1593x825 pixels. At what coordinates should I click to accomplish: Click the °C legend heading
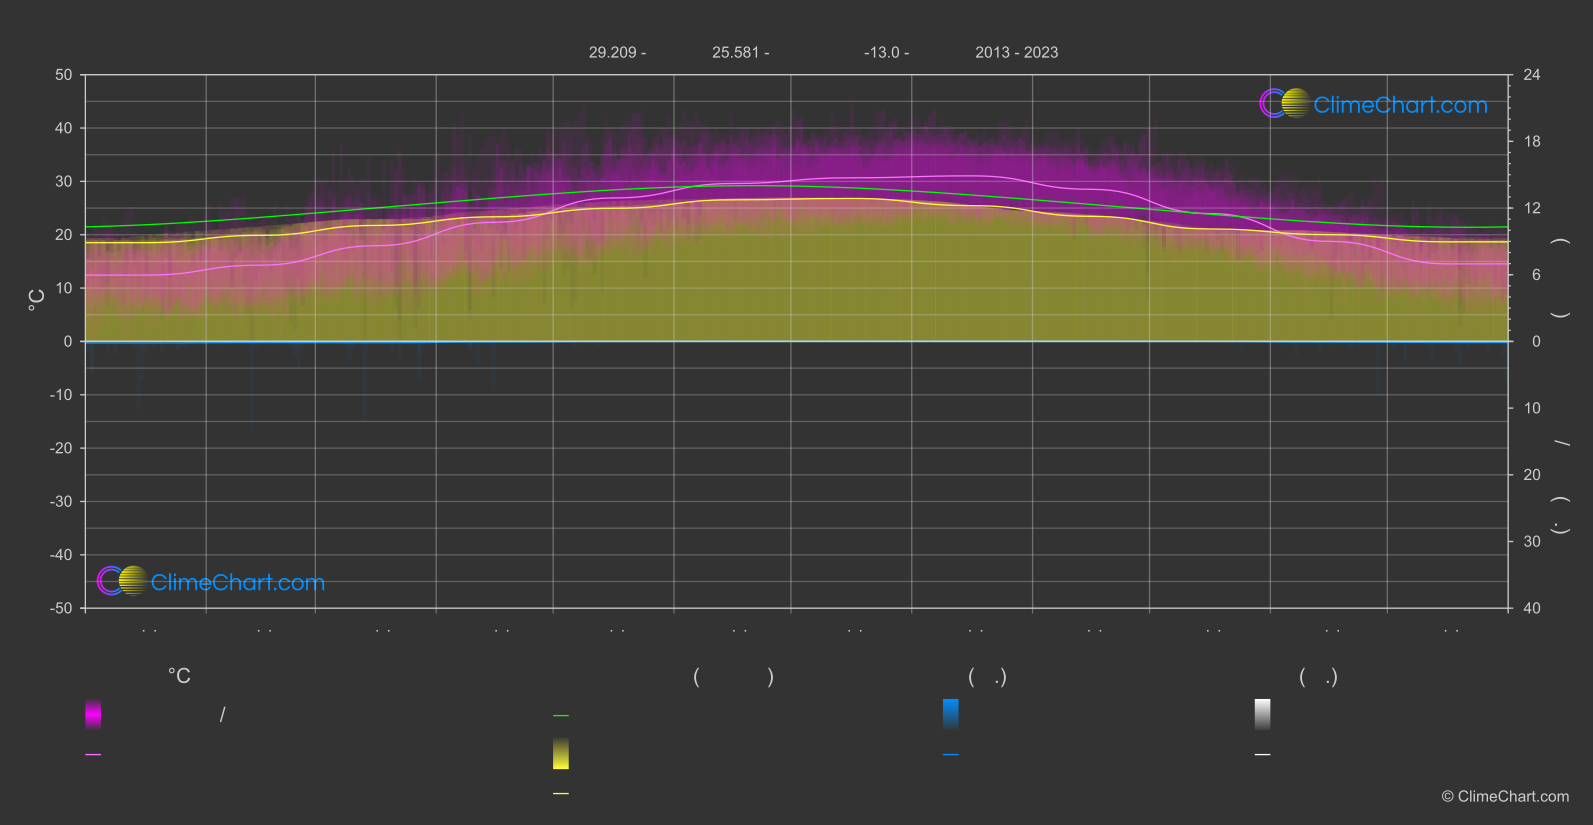coord(179,677)
